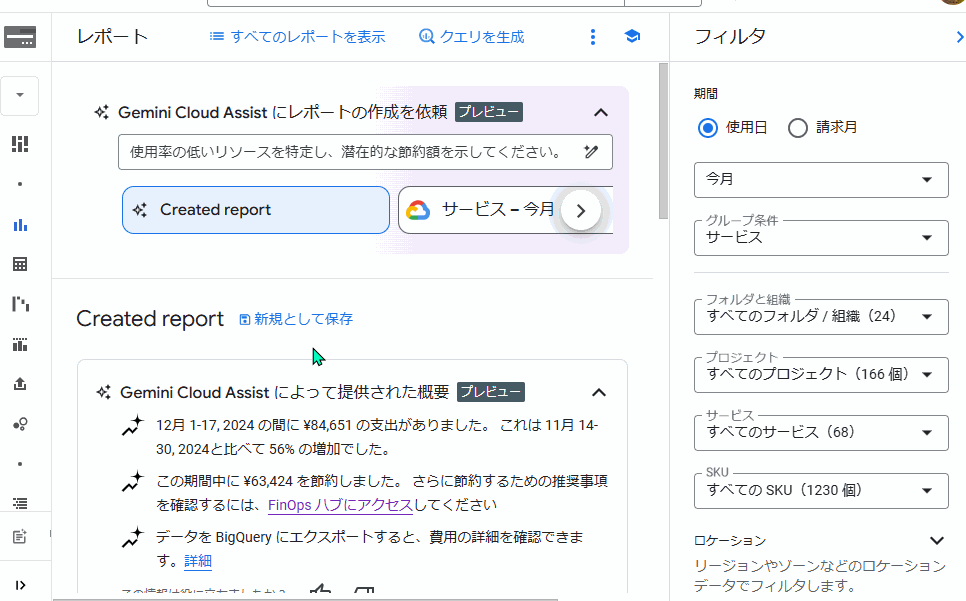Open the 今月 period dropdown
This screenshot has width=966, height=601.
coord(820,180)
